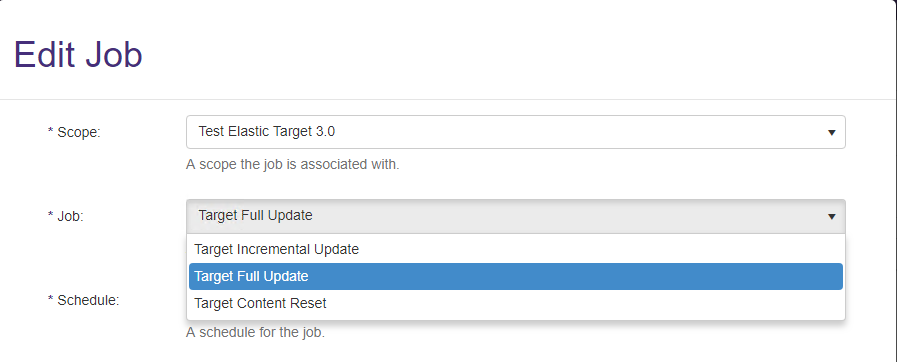
Task: Select Target Incremental Update option
Action: pos(515,249)
